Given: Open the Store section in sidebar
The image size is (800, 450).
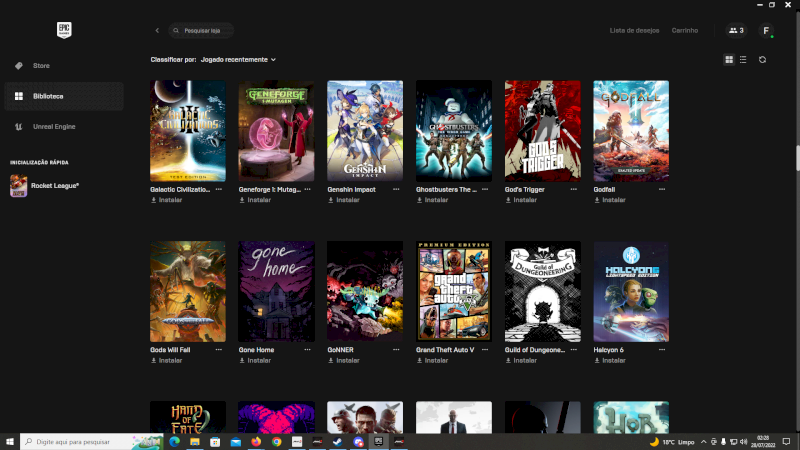Looking at the screenshot, I should coord(41,66).
